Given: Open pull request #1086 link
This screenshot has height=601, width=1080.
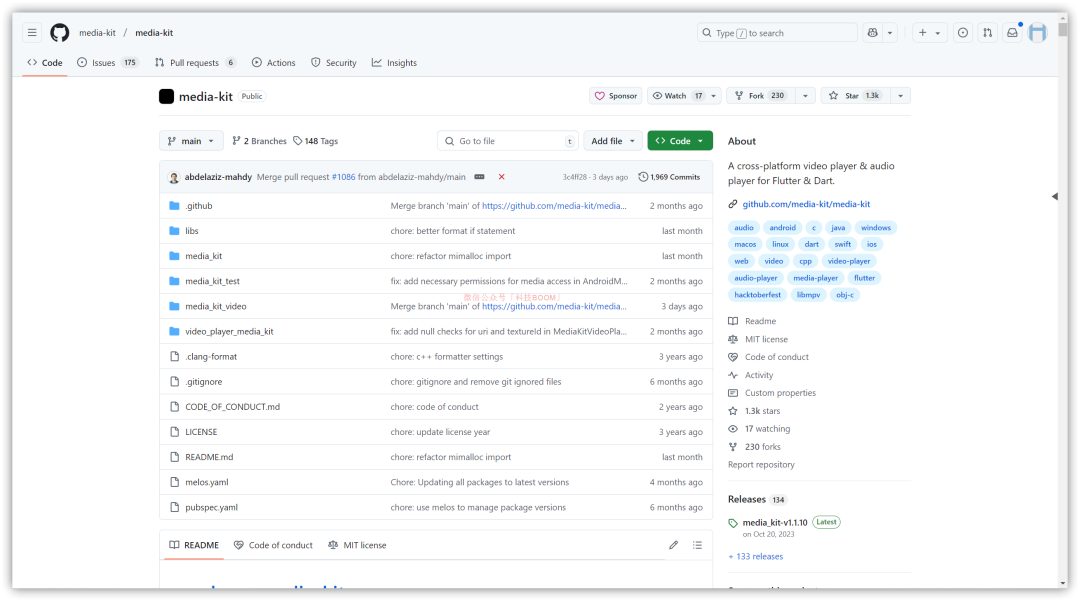Looking at the screenshot, I should tap(344, 177).
